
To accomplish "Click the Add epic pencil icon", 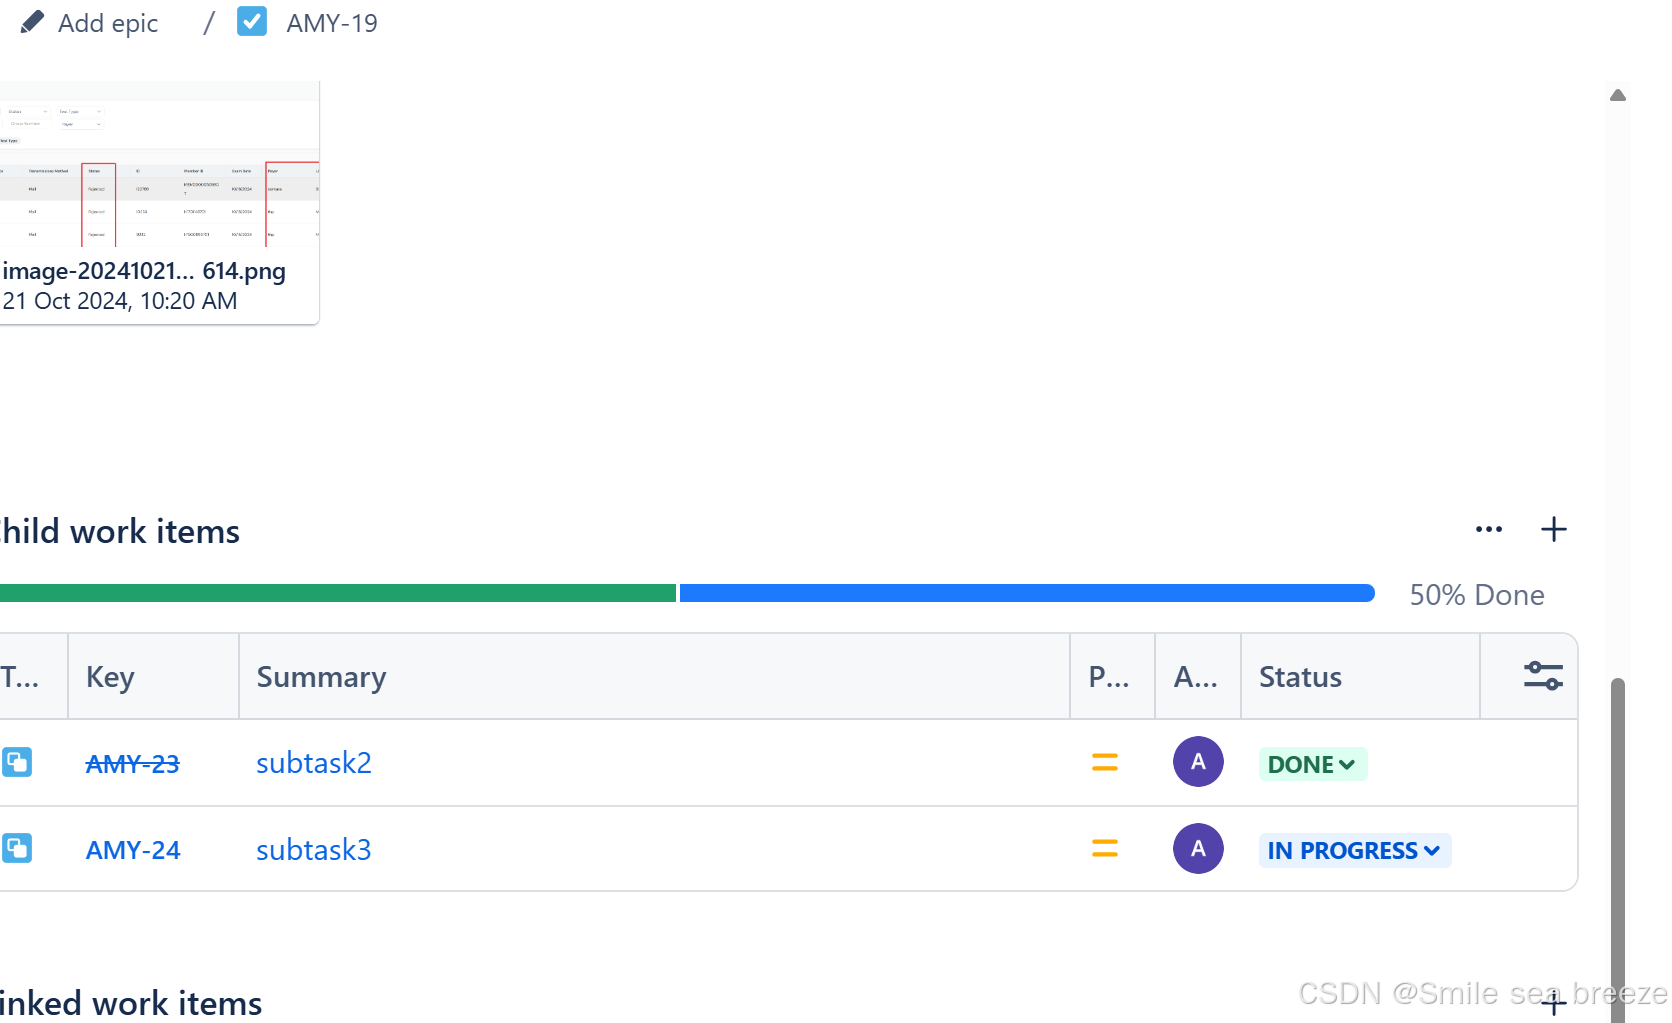I will point(32,21).
